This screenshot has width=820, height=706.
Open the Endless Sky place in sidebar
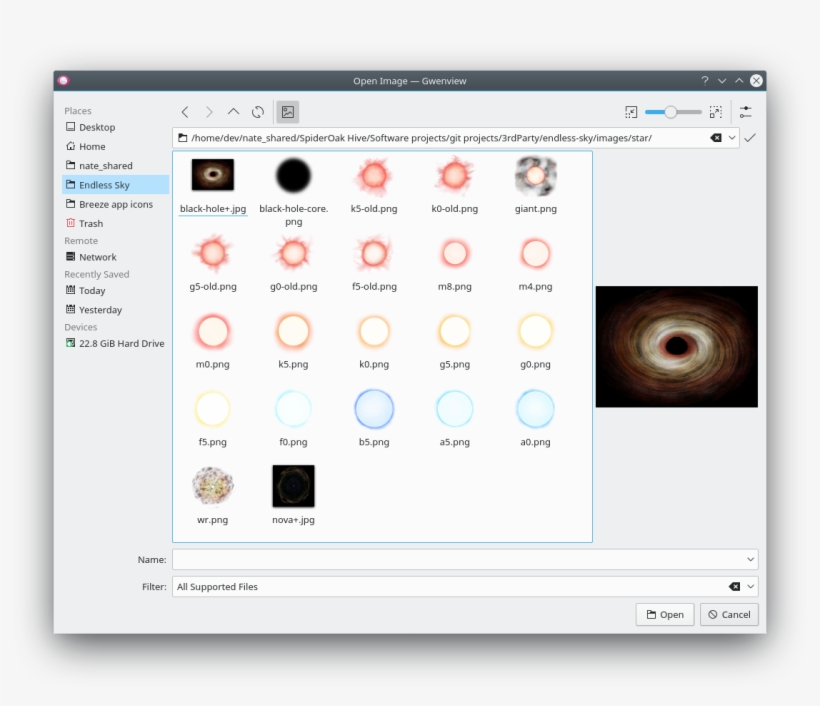point(103,184)
